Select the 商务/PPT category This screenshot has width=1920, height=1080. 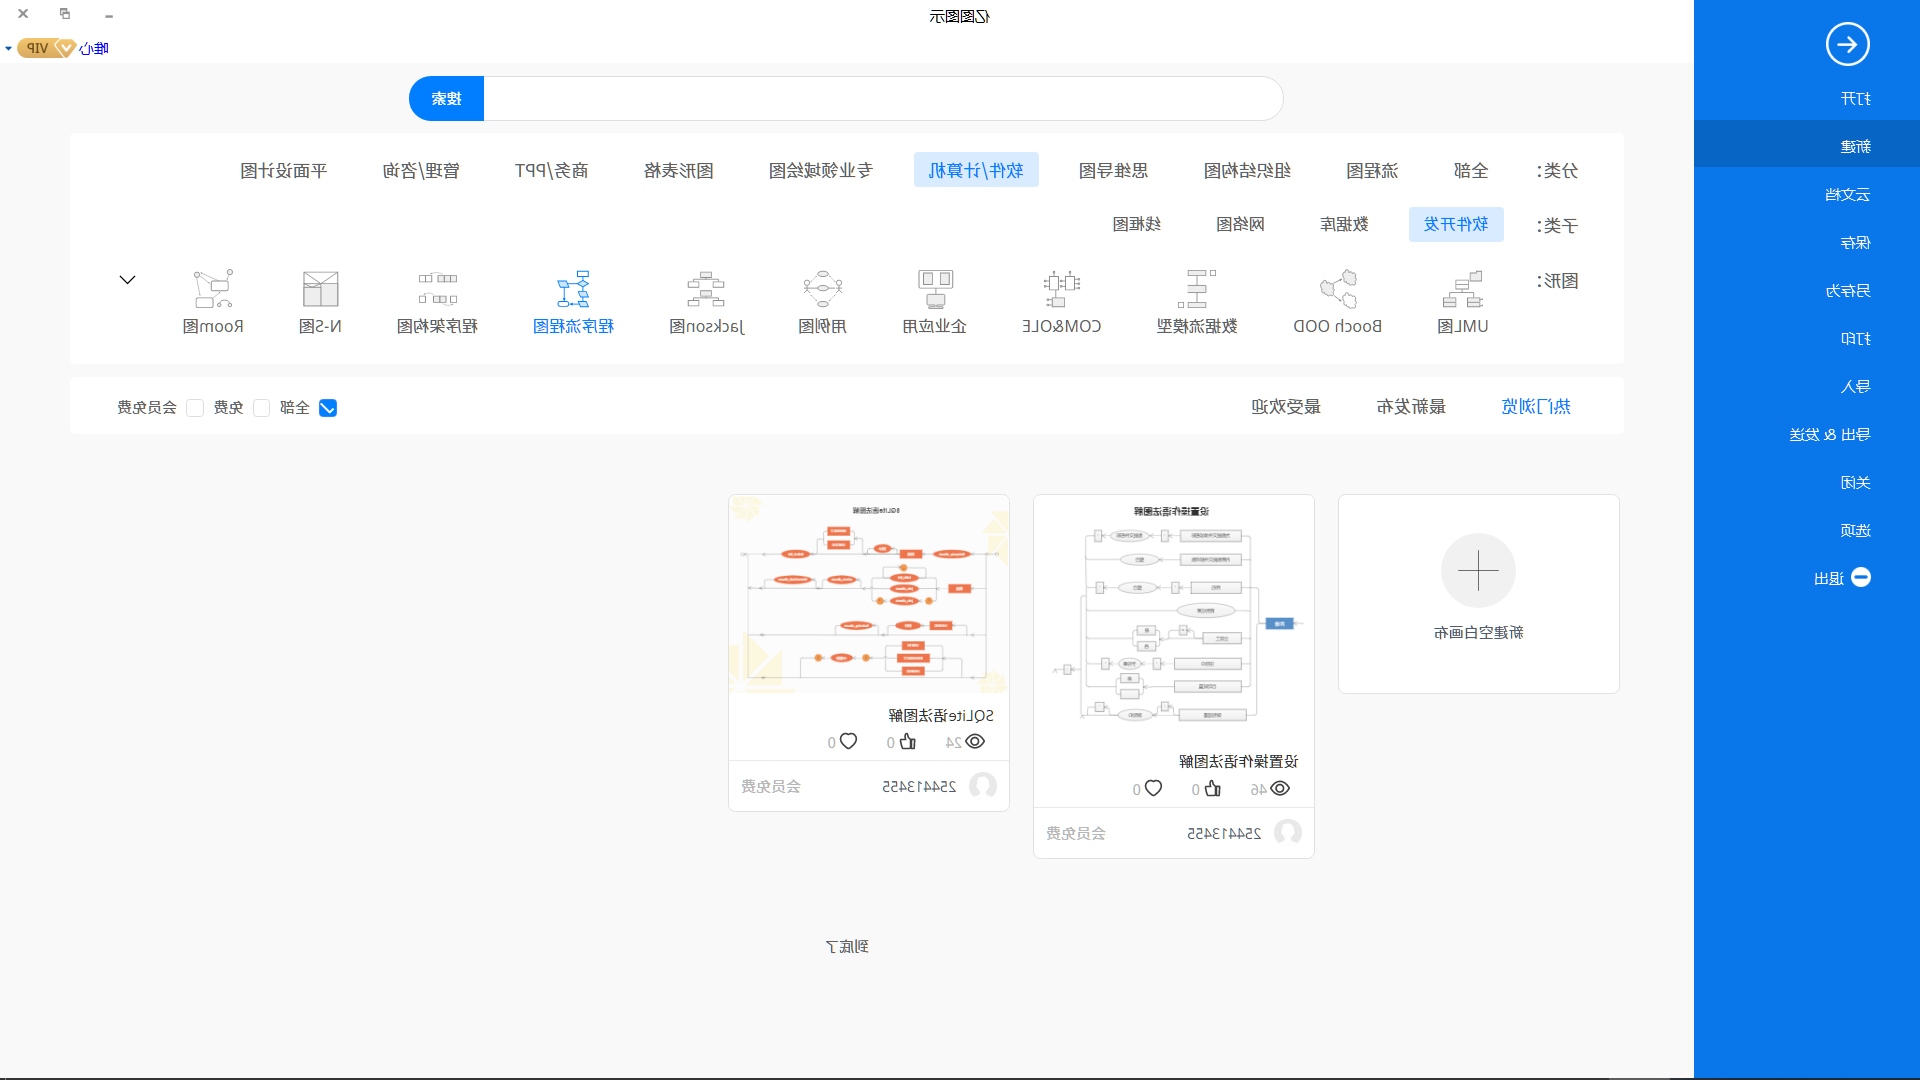551,170
